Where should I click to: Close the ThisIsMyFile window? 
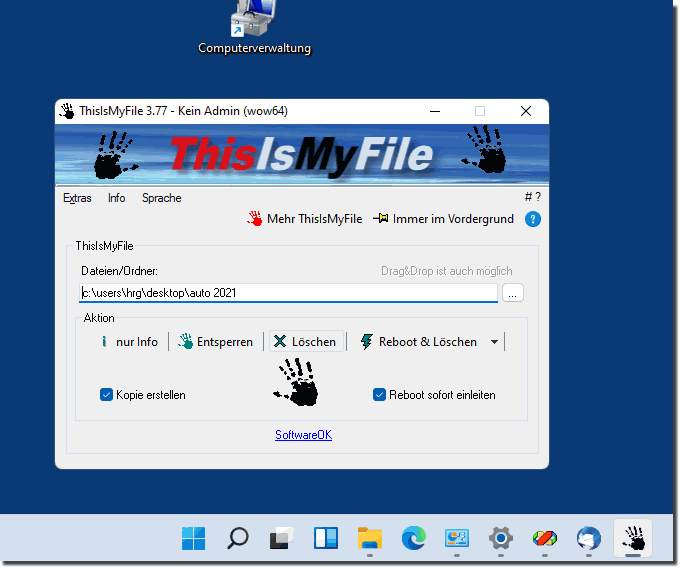pos(526,111)
